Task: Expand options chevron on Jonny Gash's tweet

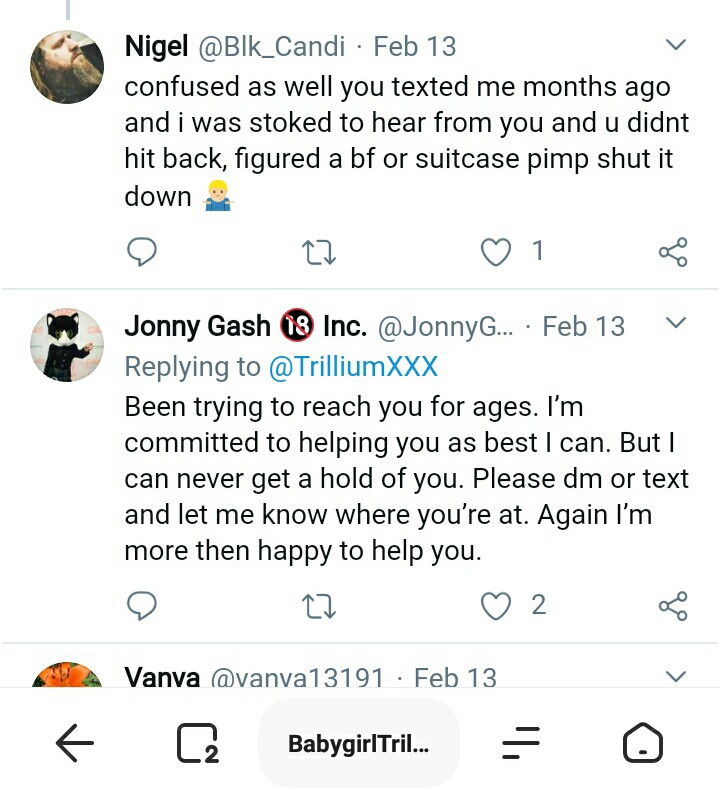Action: [x=676, y=323]
